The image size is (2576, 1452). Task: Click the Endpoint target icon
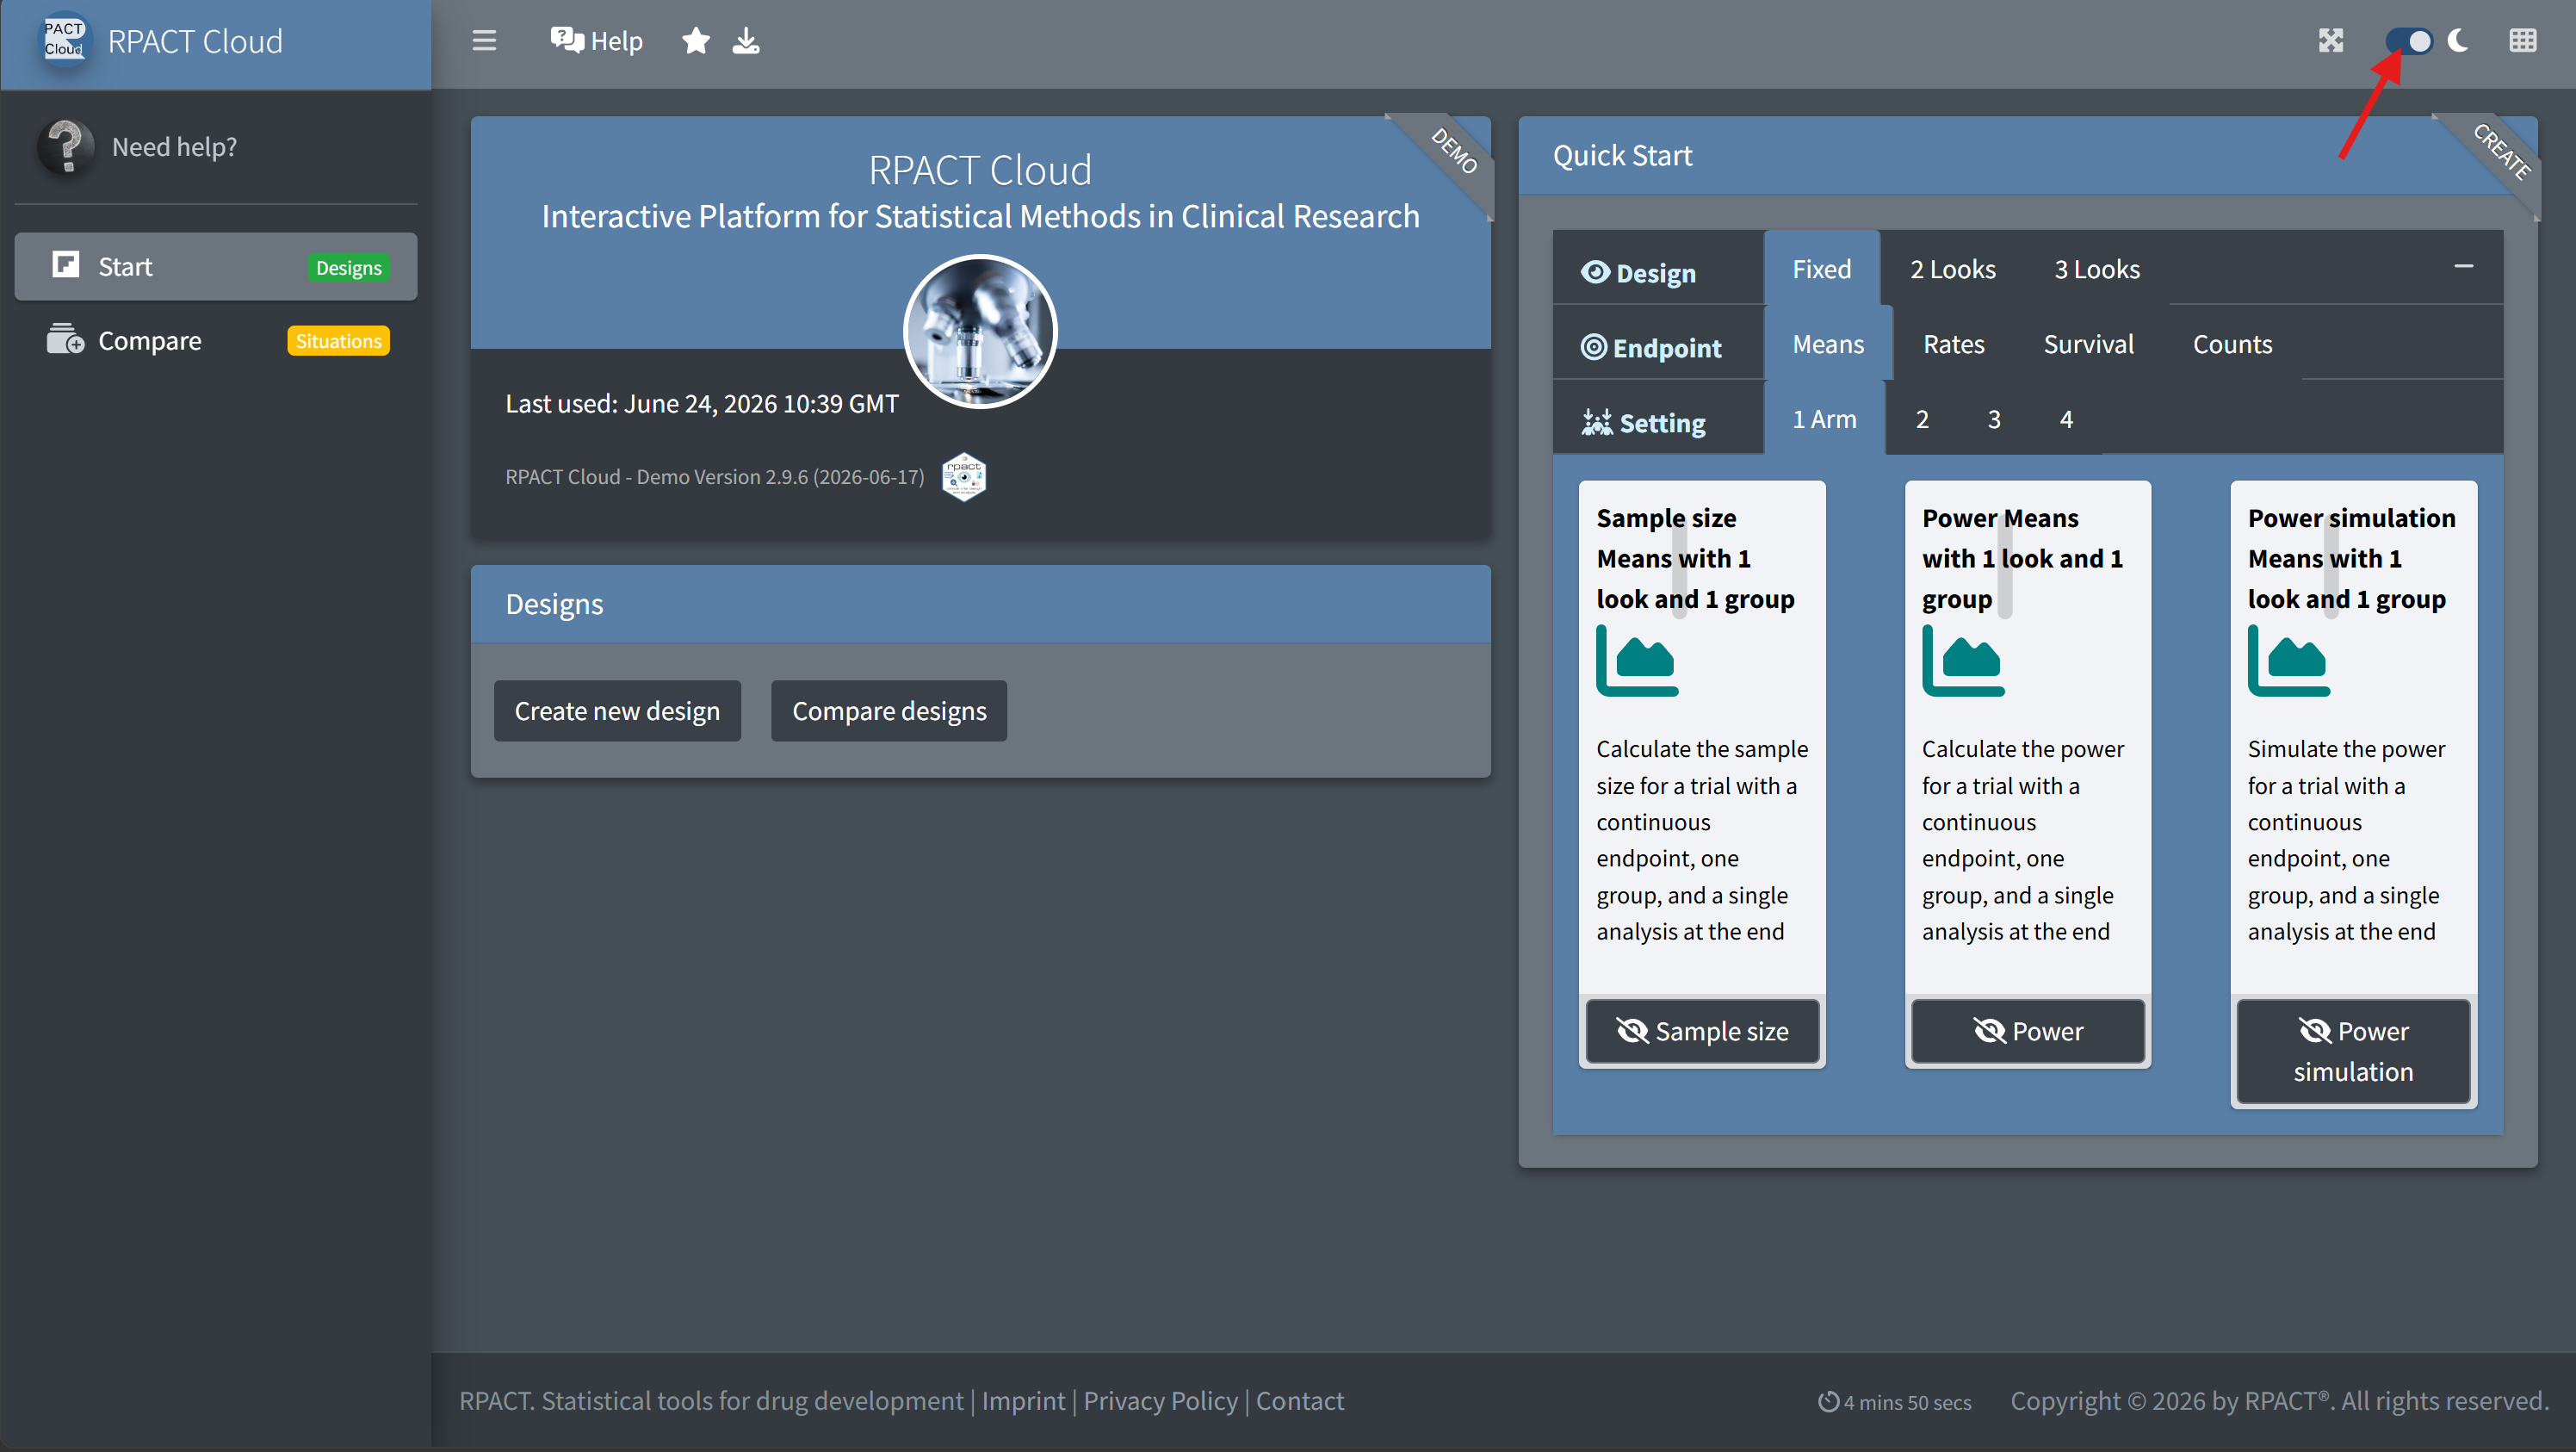pyautogui.click(x=1594, y=347)
